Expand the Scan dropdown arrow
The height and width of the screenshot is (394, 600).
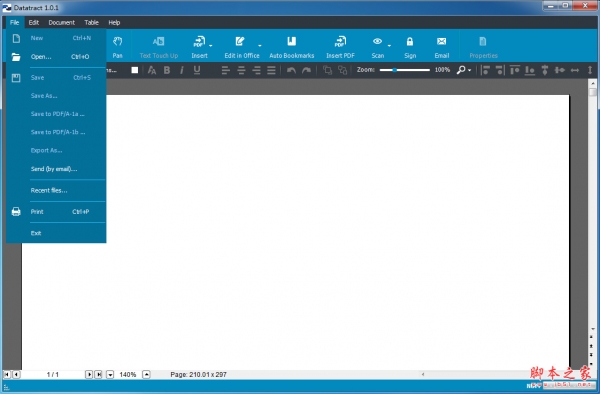pos(389,46)
